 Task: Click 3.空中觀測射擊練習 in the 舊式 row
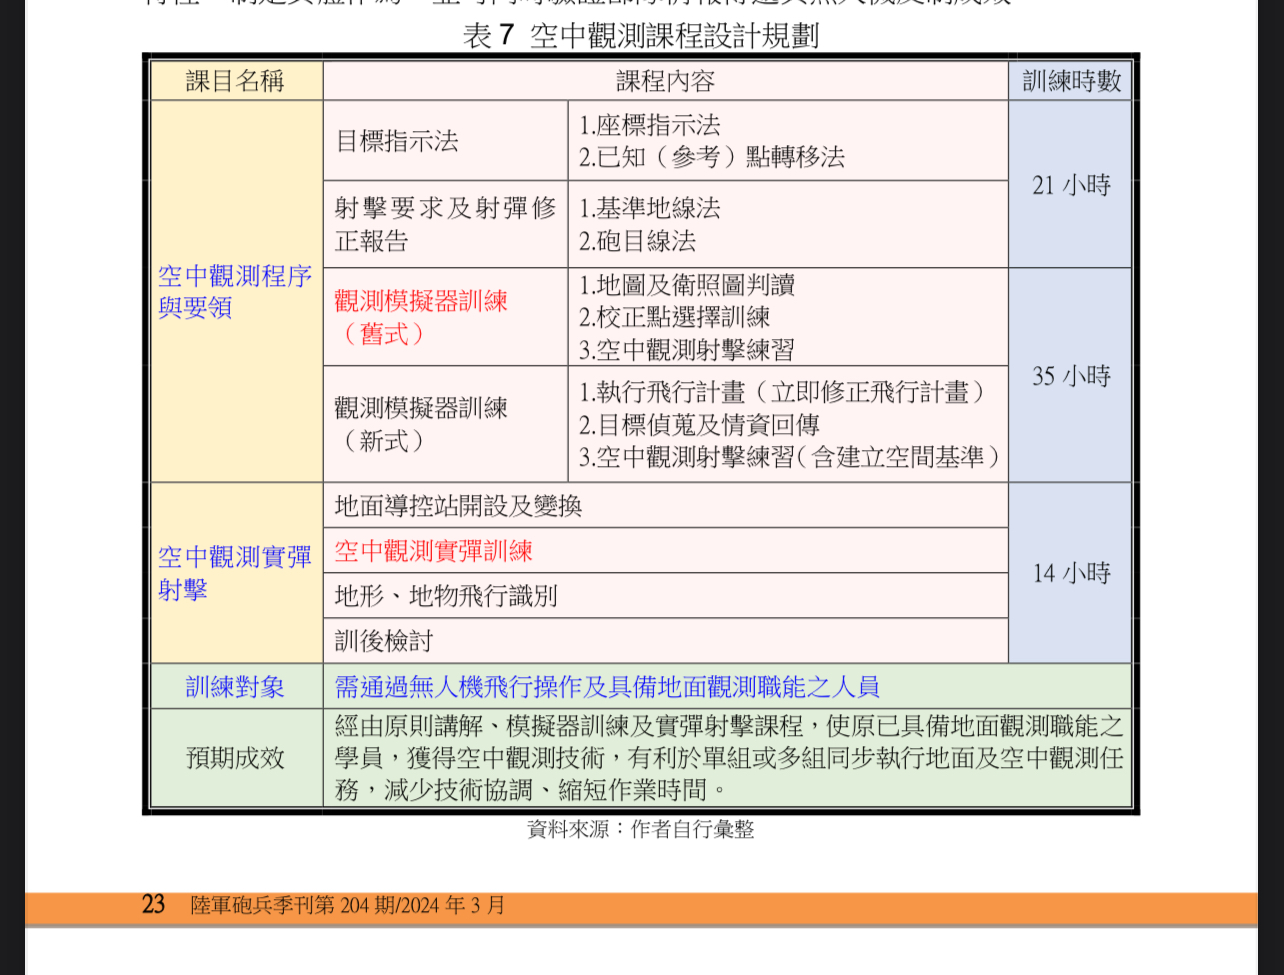pyautogui.click(x=687, y=350)
